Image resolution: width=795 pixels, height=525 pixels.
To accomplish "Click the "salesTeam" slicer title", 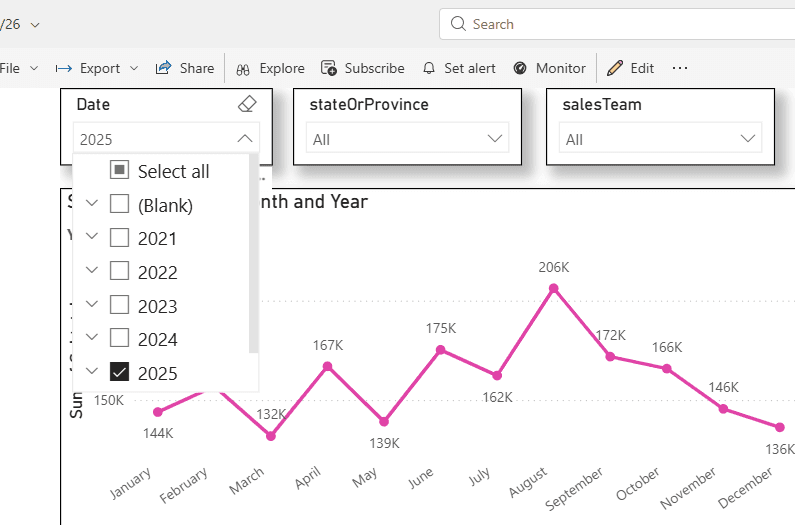I will click(602, 104).
